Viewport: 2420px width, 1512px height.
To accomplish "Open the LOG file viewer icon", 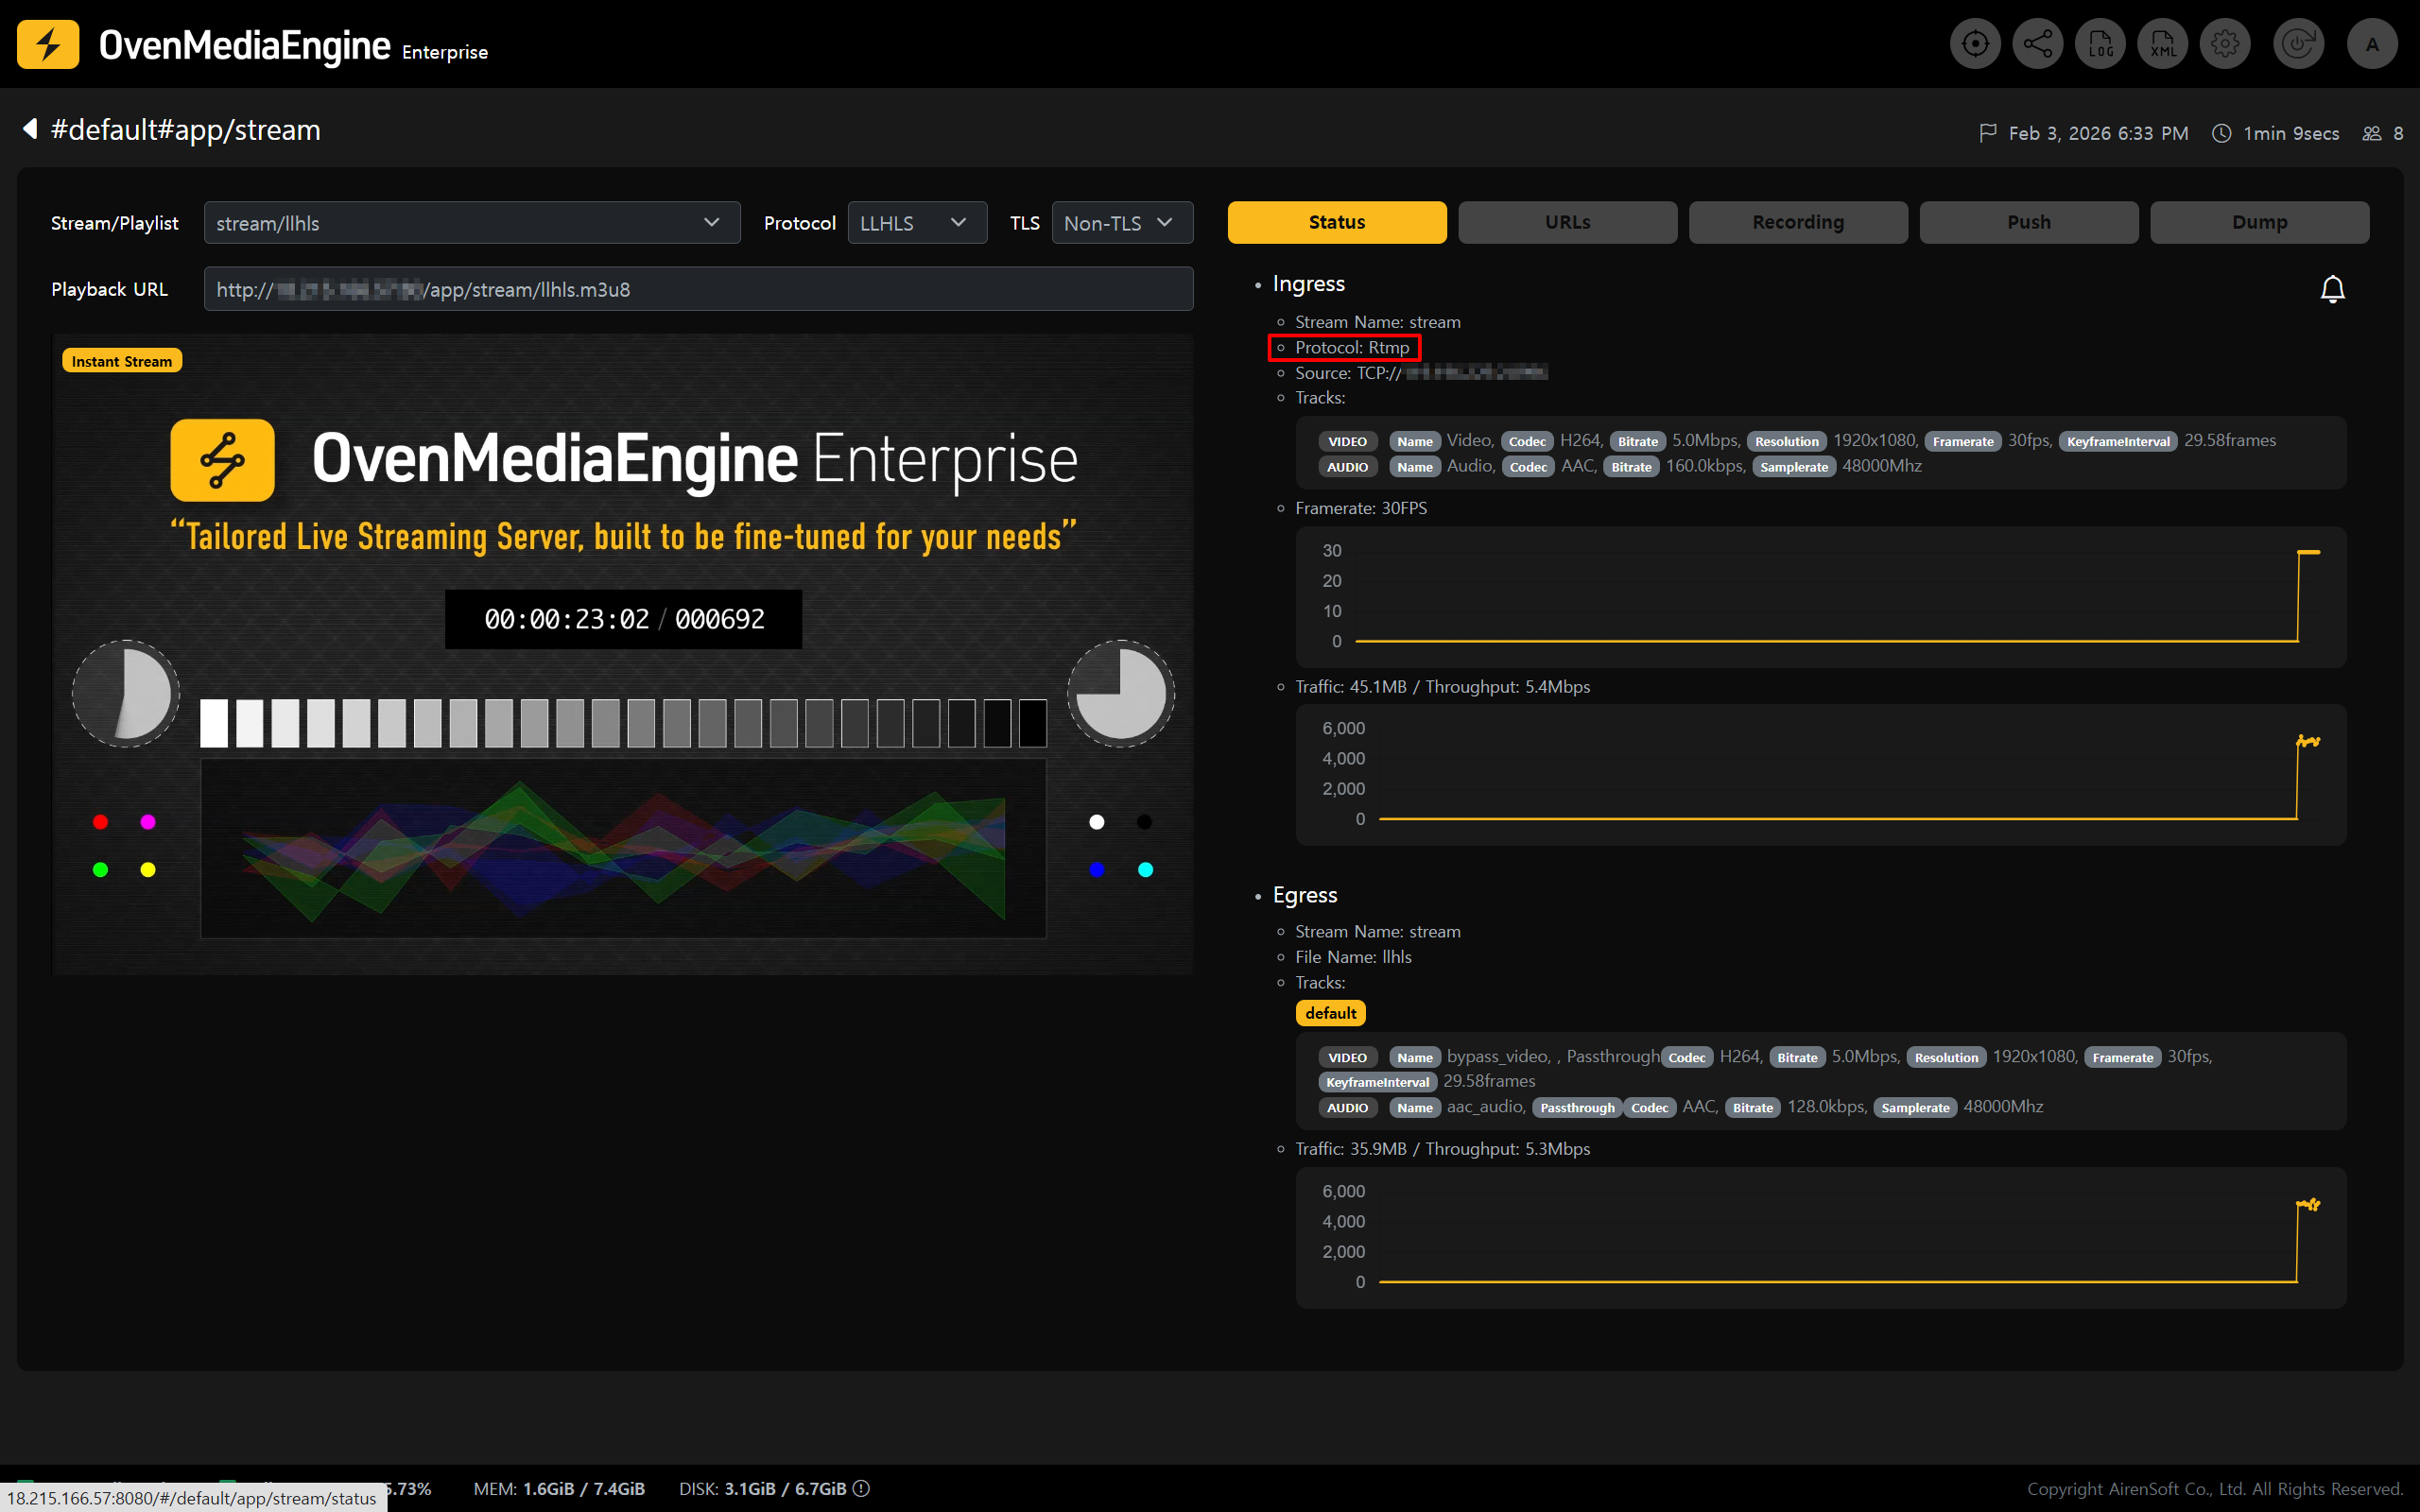I will tap(2100, 44).
